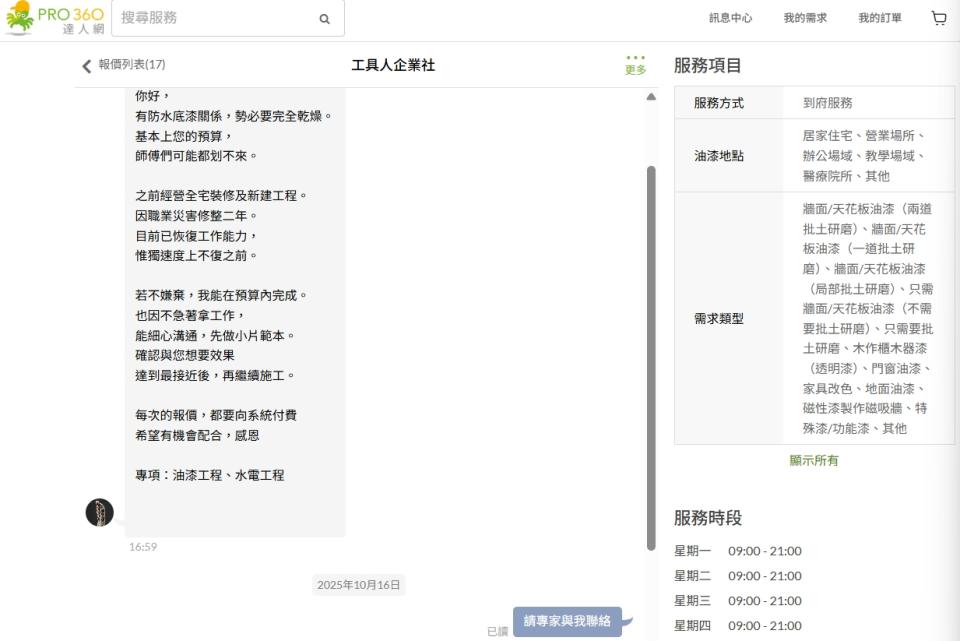This screenshot has width=960, height=641.
Task: Click the PRO360 達人網 logo
Action: tap(54, 18)
